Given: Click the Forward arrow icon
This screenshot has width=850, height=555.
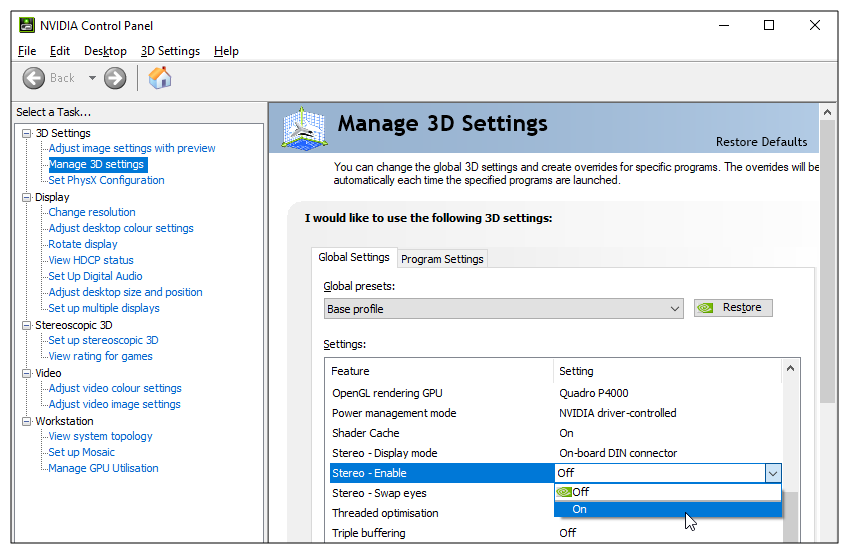Looking at the screenshot, I should tap(115, 78).
